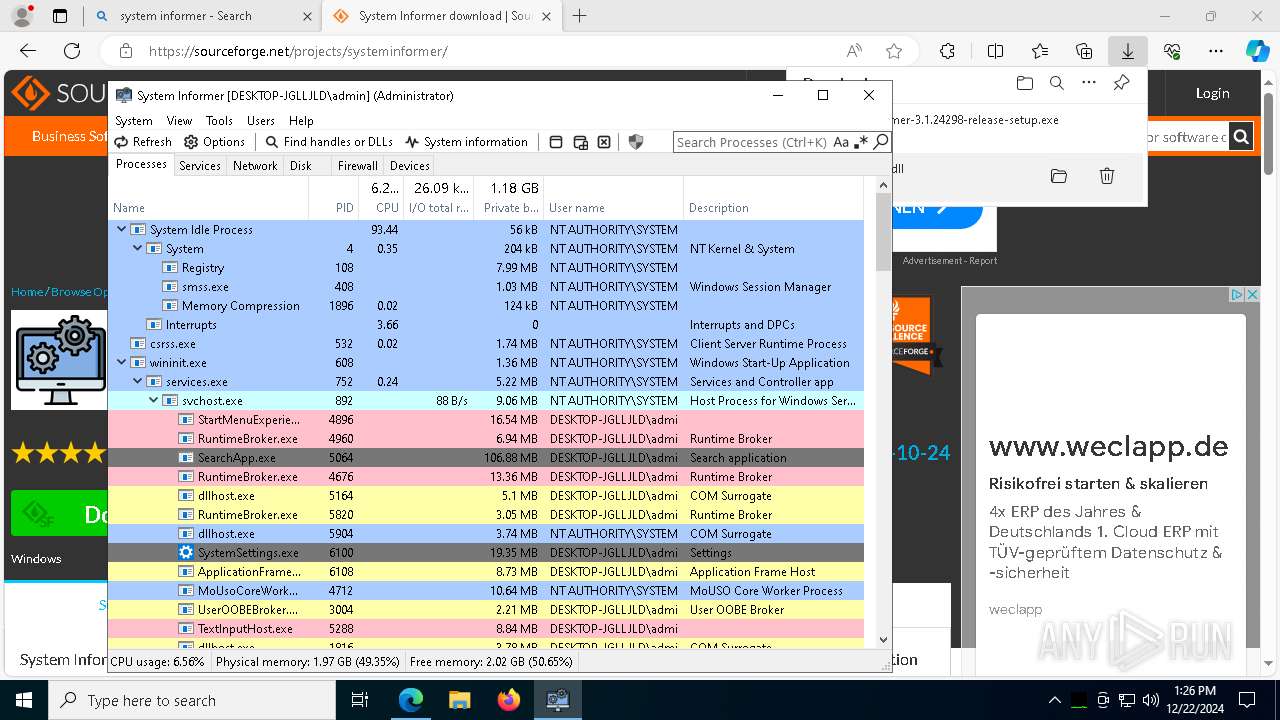Pin the Downloads panel
1280x720 pixels.
(1122, 83)
